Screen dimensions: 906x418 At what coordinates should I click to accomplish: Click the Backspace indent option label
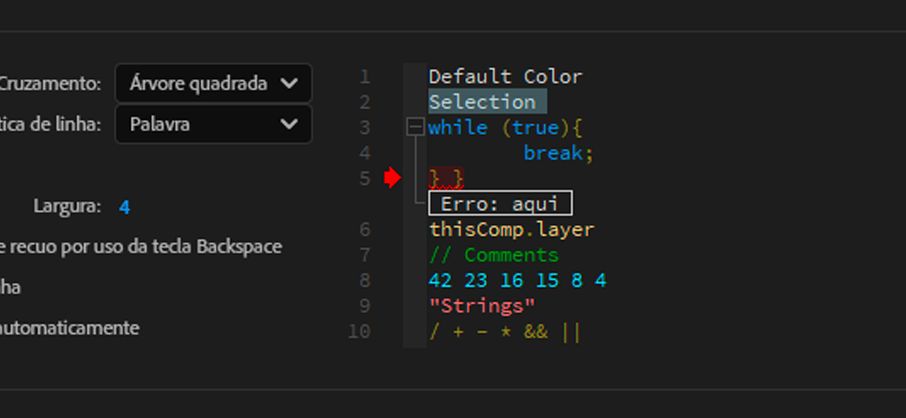[x=140, y=246]
